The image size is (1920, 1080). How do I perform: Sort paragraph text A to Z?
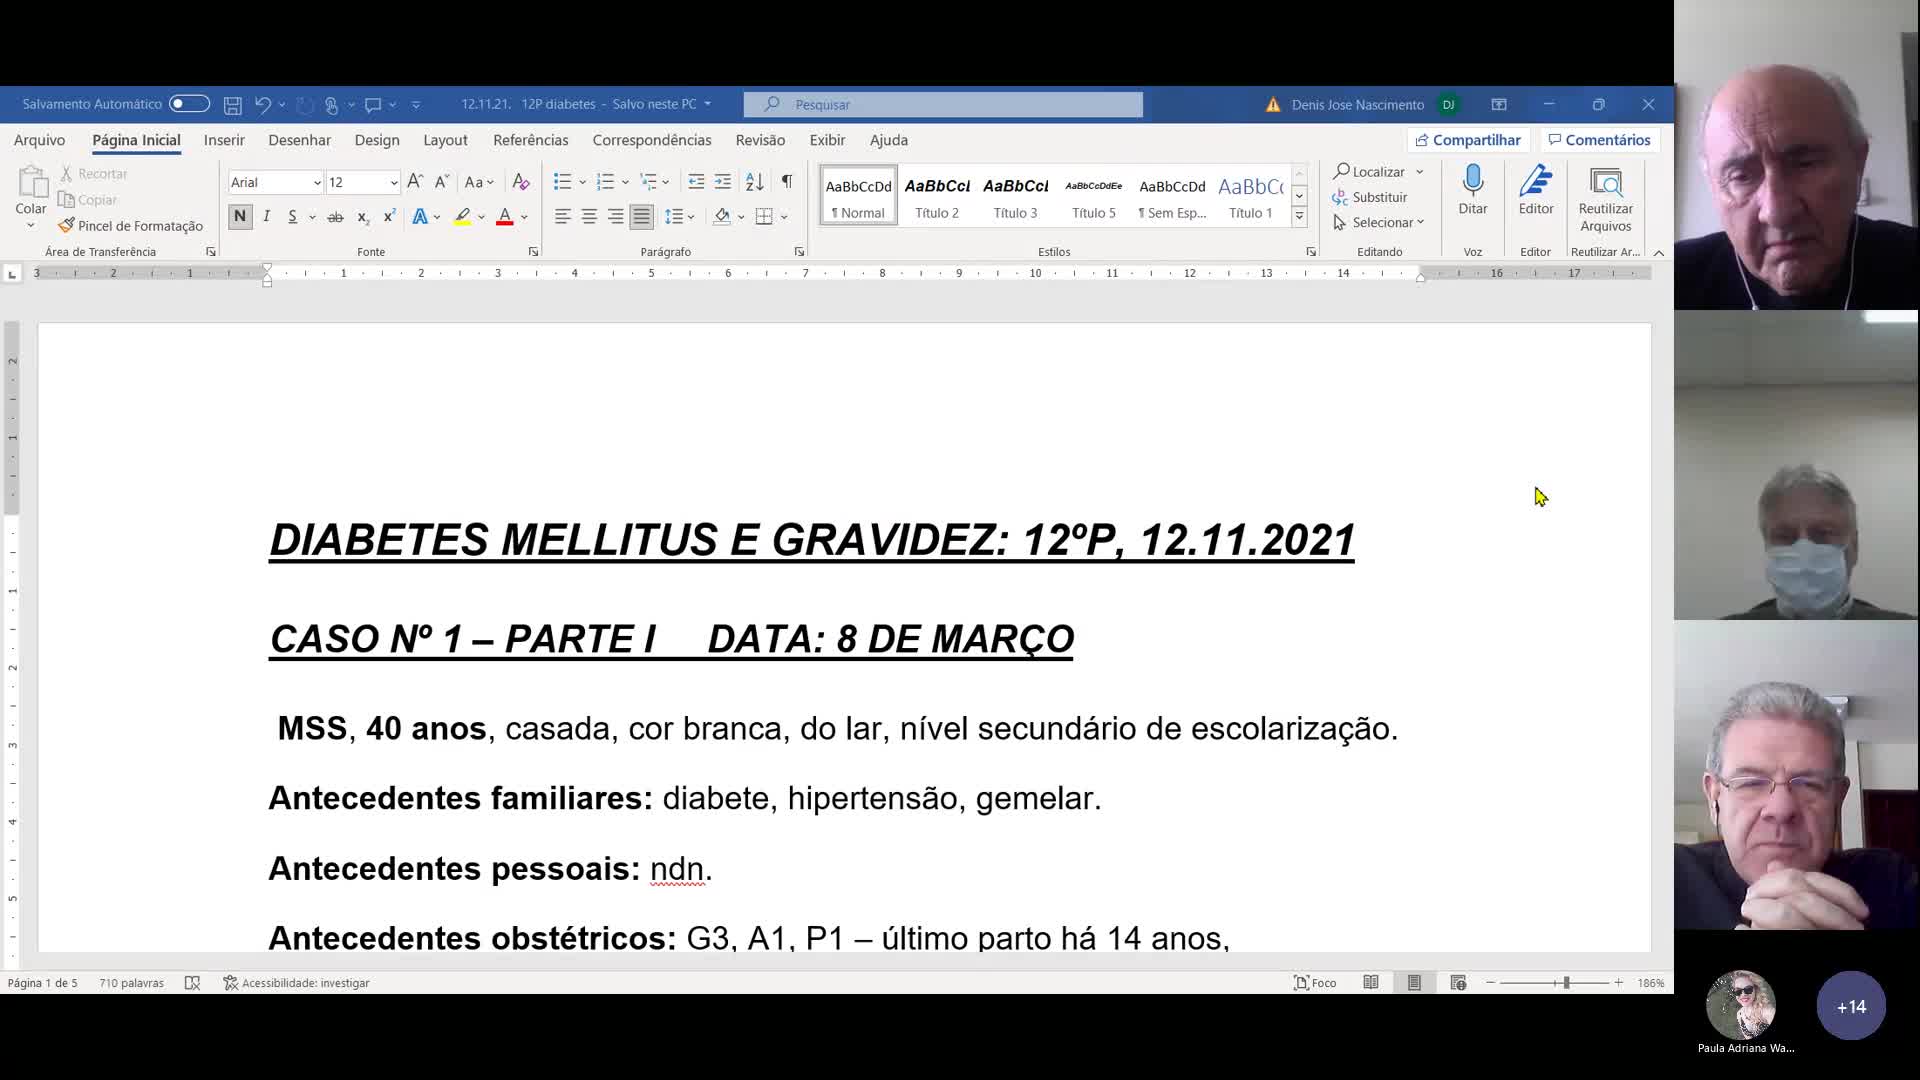[x=755, y=182]
